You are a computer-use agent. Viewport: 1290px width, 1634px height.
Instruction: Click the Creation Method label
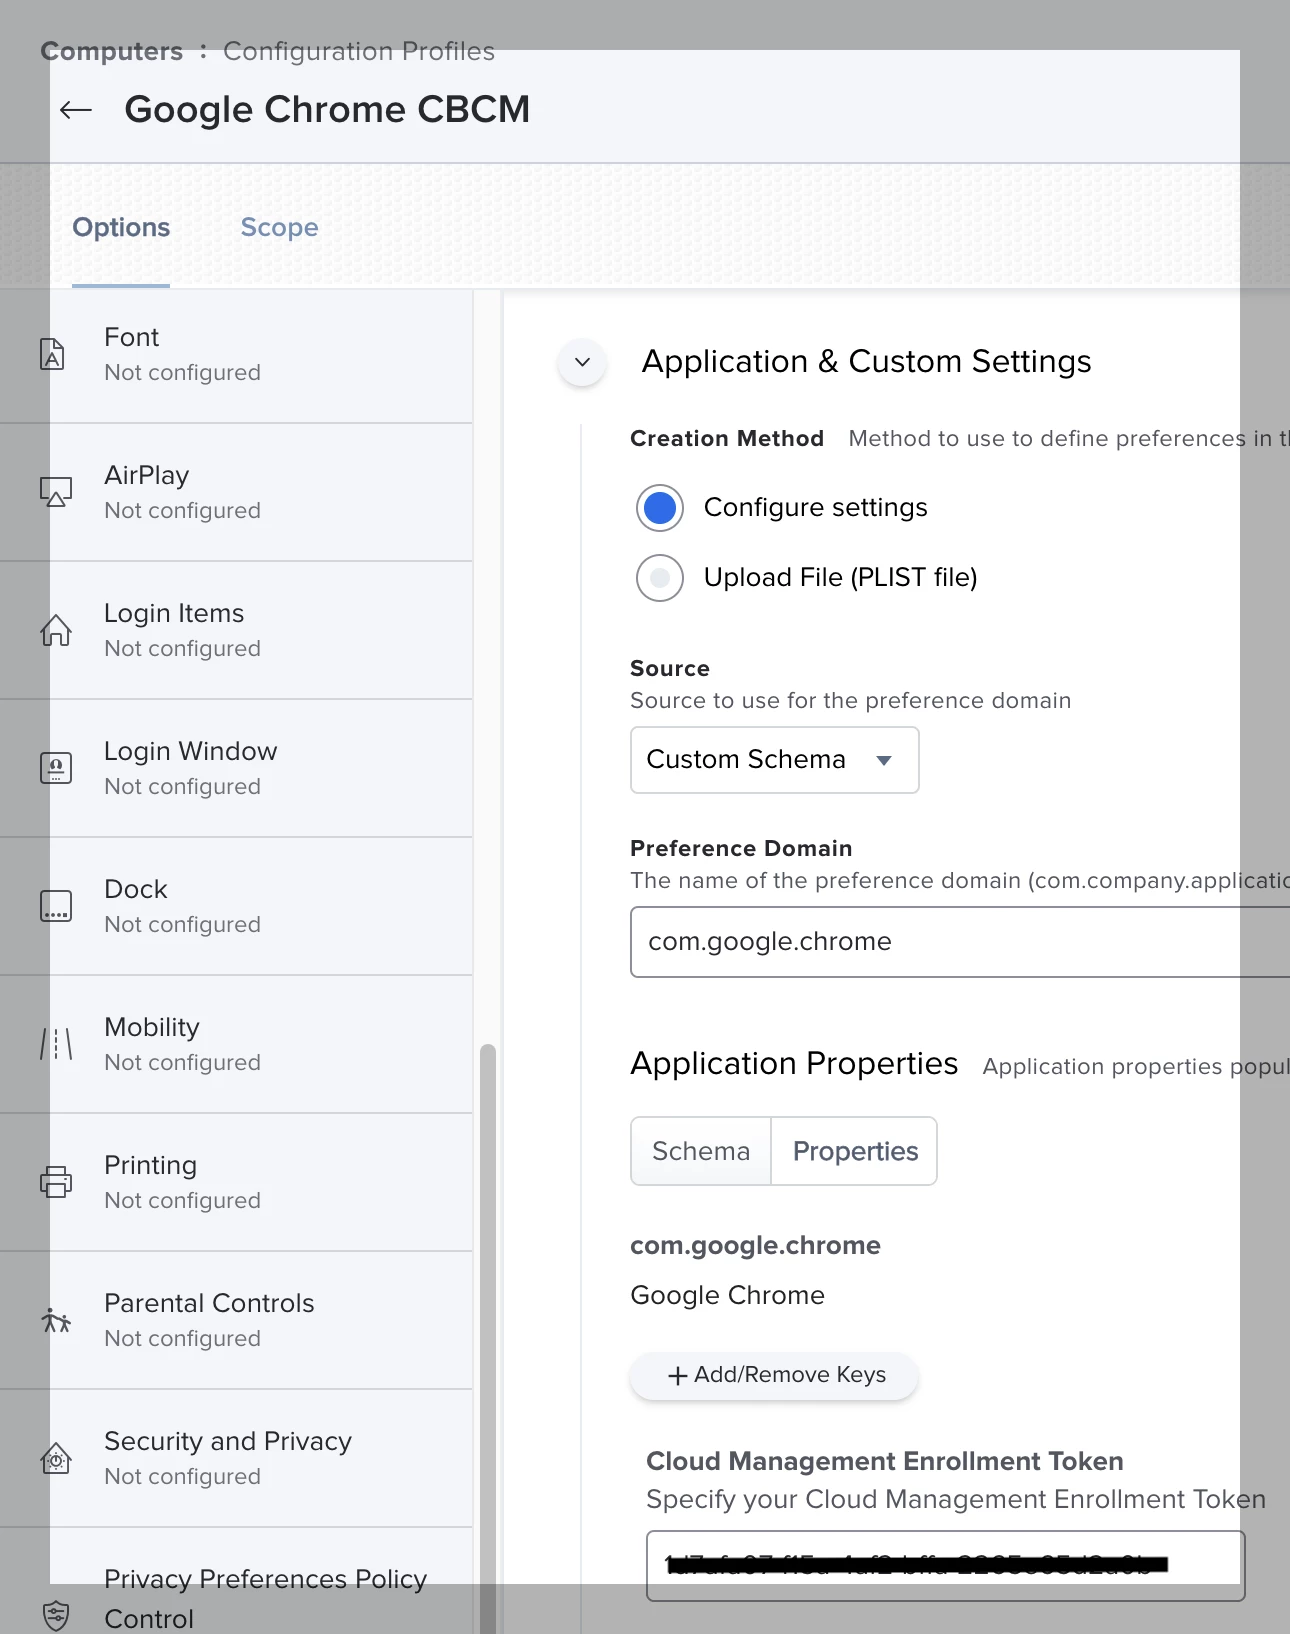pyautogui.click(x=727, y=439)
